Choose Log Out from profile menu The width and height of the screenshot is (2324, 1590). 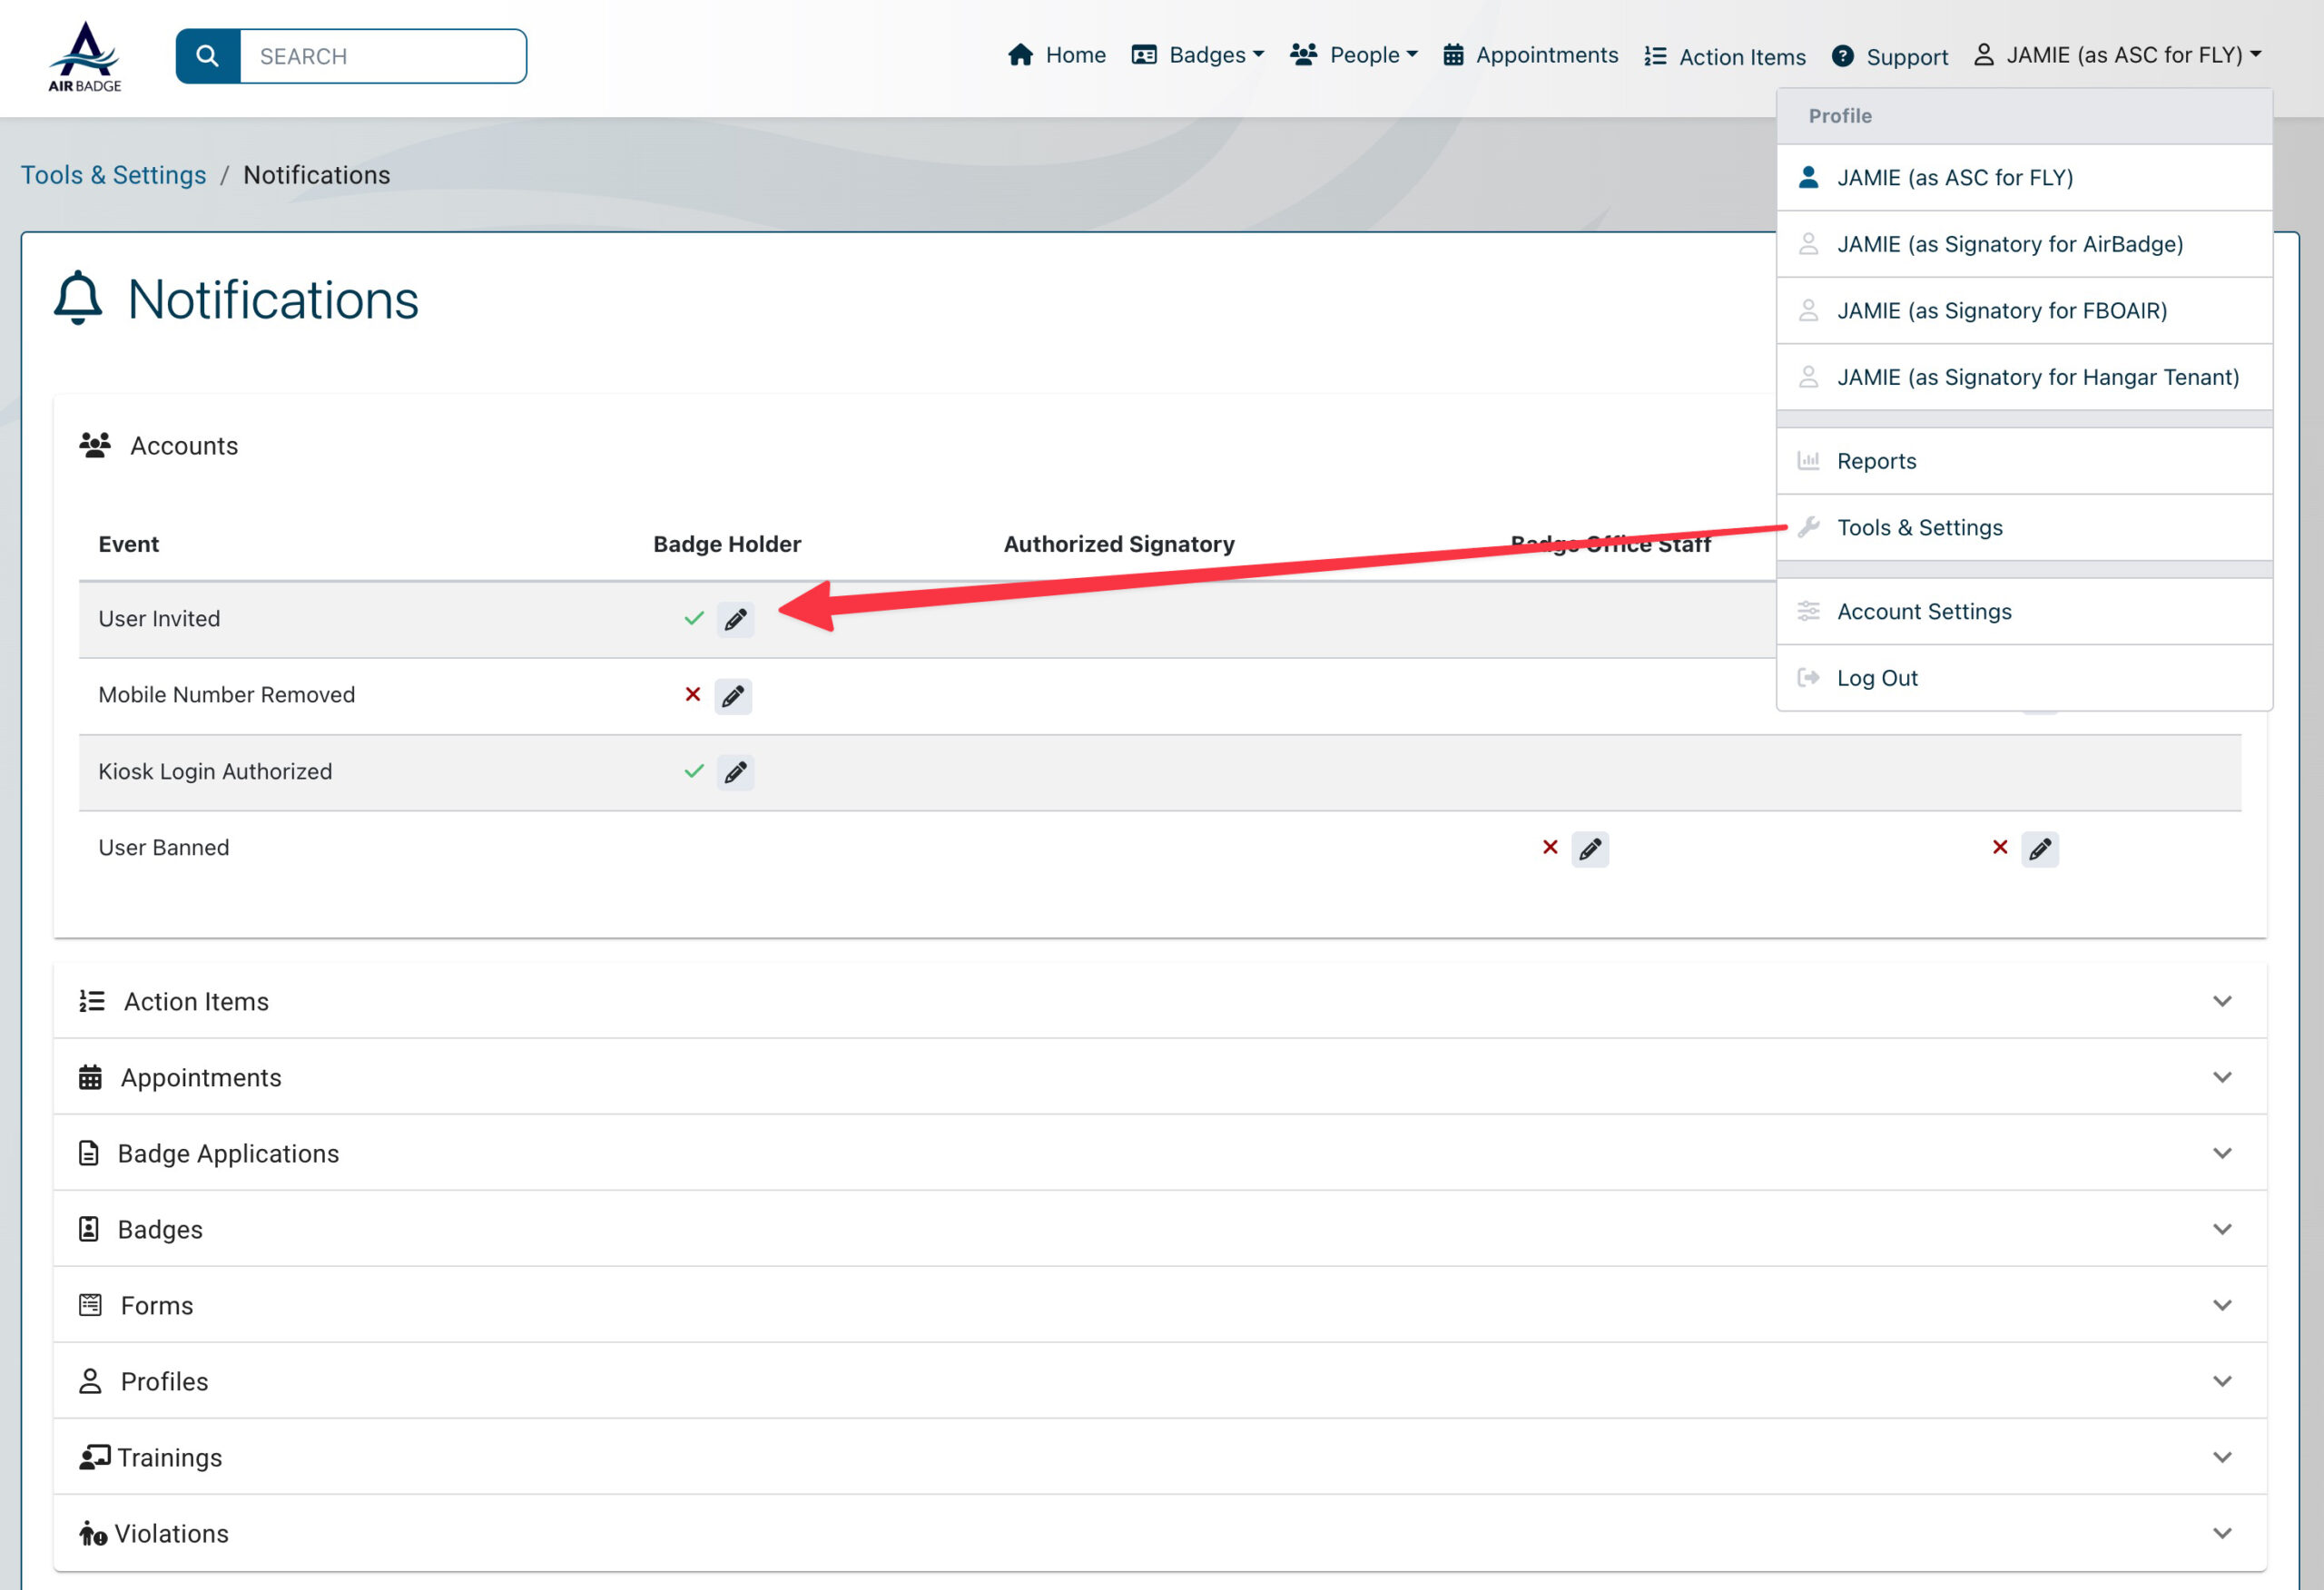[1876, 678]
